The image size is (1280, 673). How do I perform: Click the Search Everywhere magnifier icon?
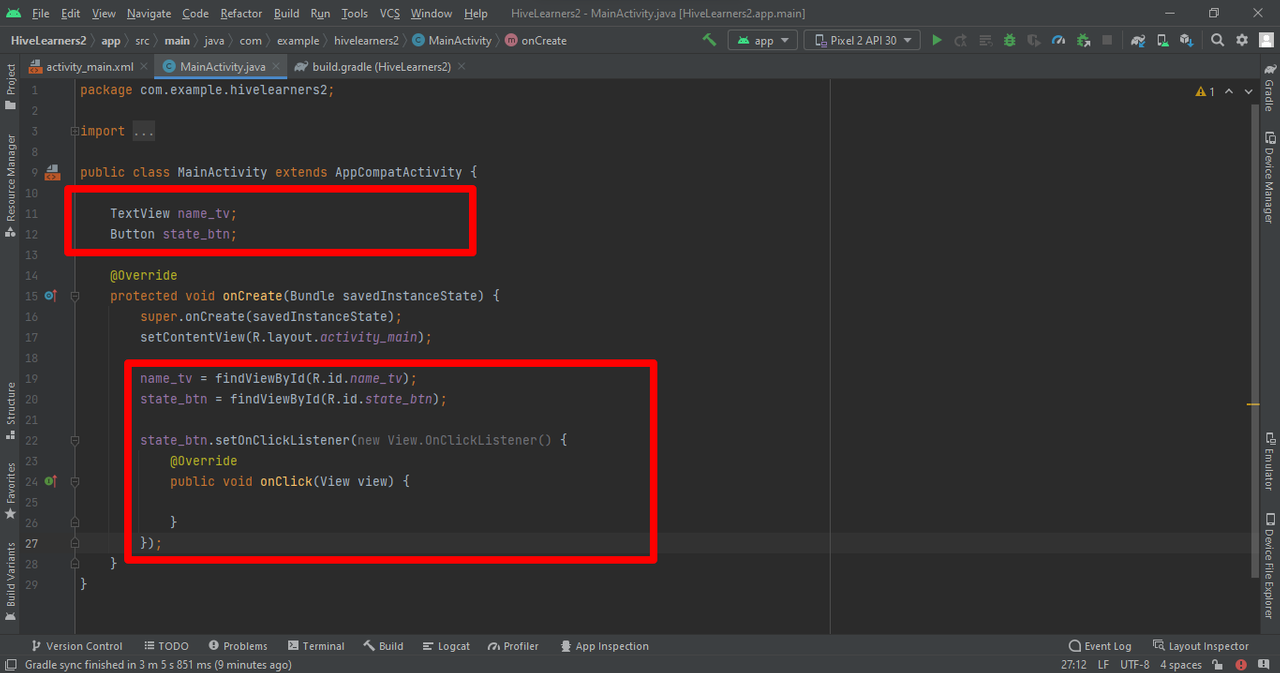coord(1217,41)
